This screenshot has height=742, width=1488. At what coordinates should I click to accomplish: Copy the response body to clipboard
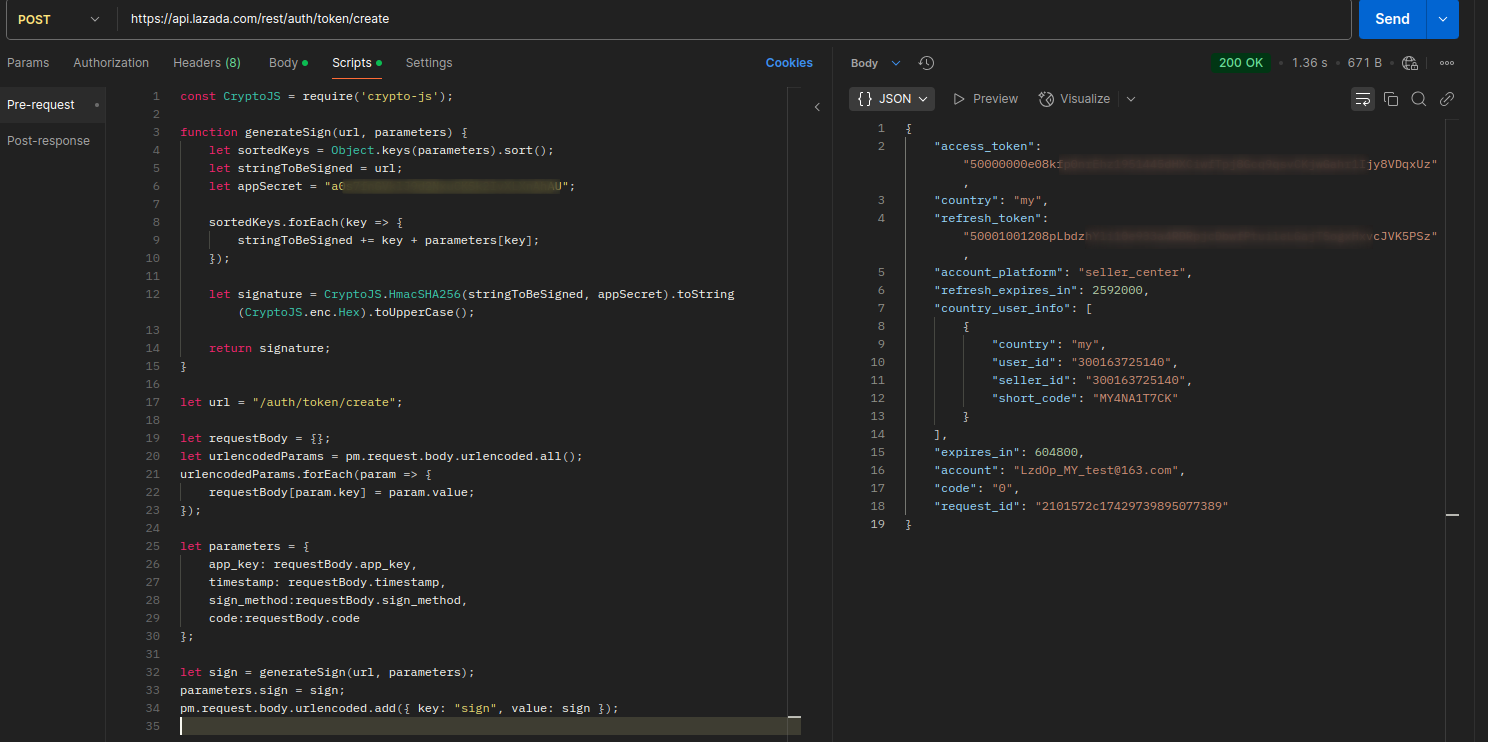tap(1391, 99)
